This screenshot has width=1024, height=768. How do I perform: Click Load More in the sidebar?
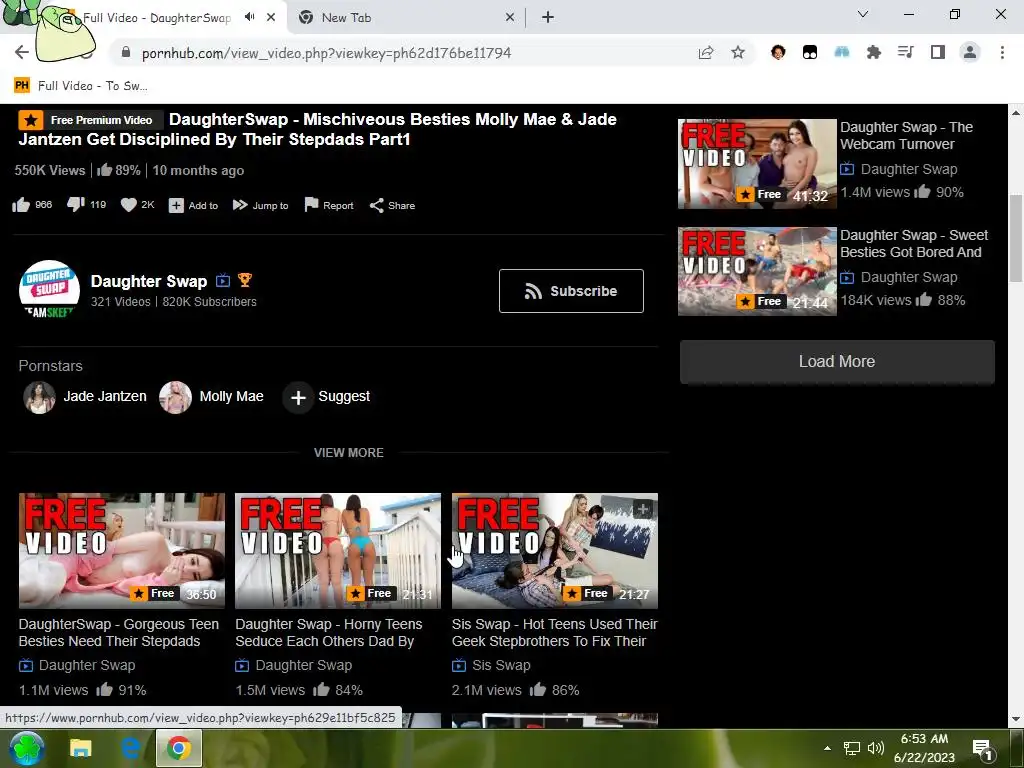pos(837,362)
